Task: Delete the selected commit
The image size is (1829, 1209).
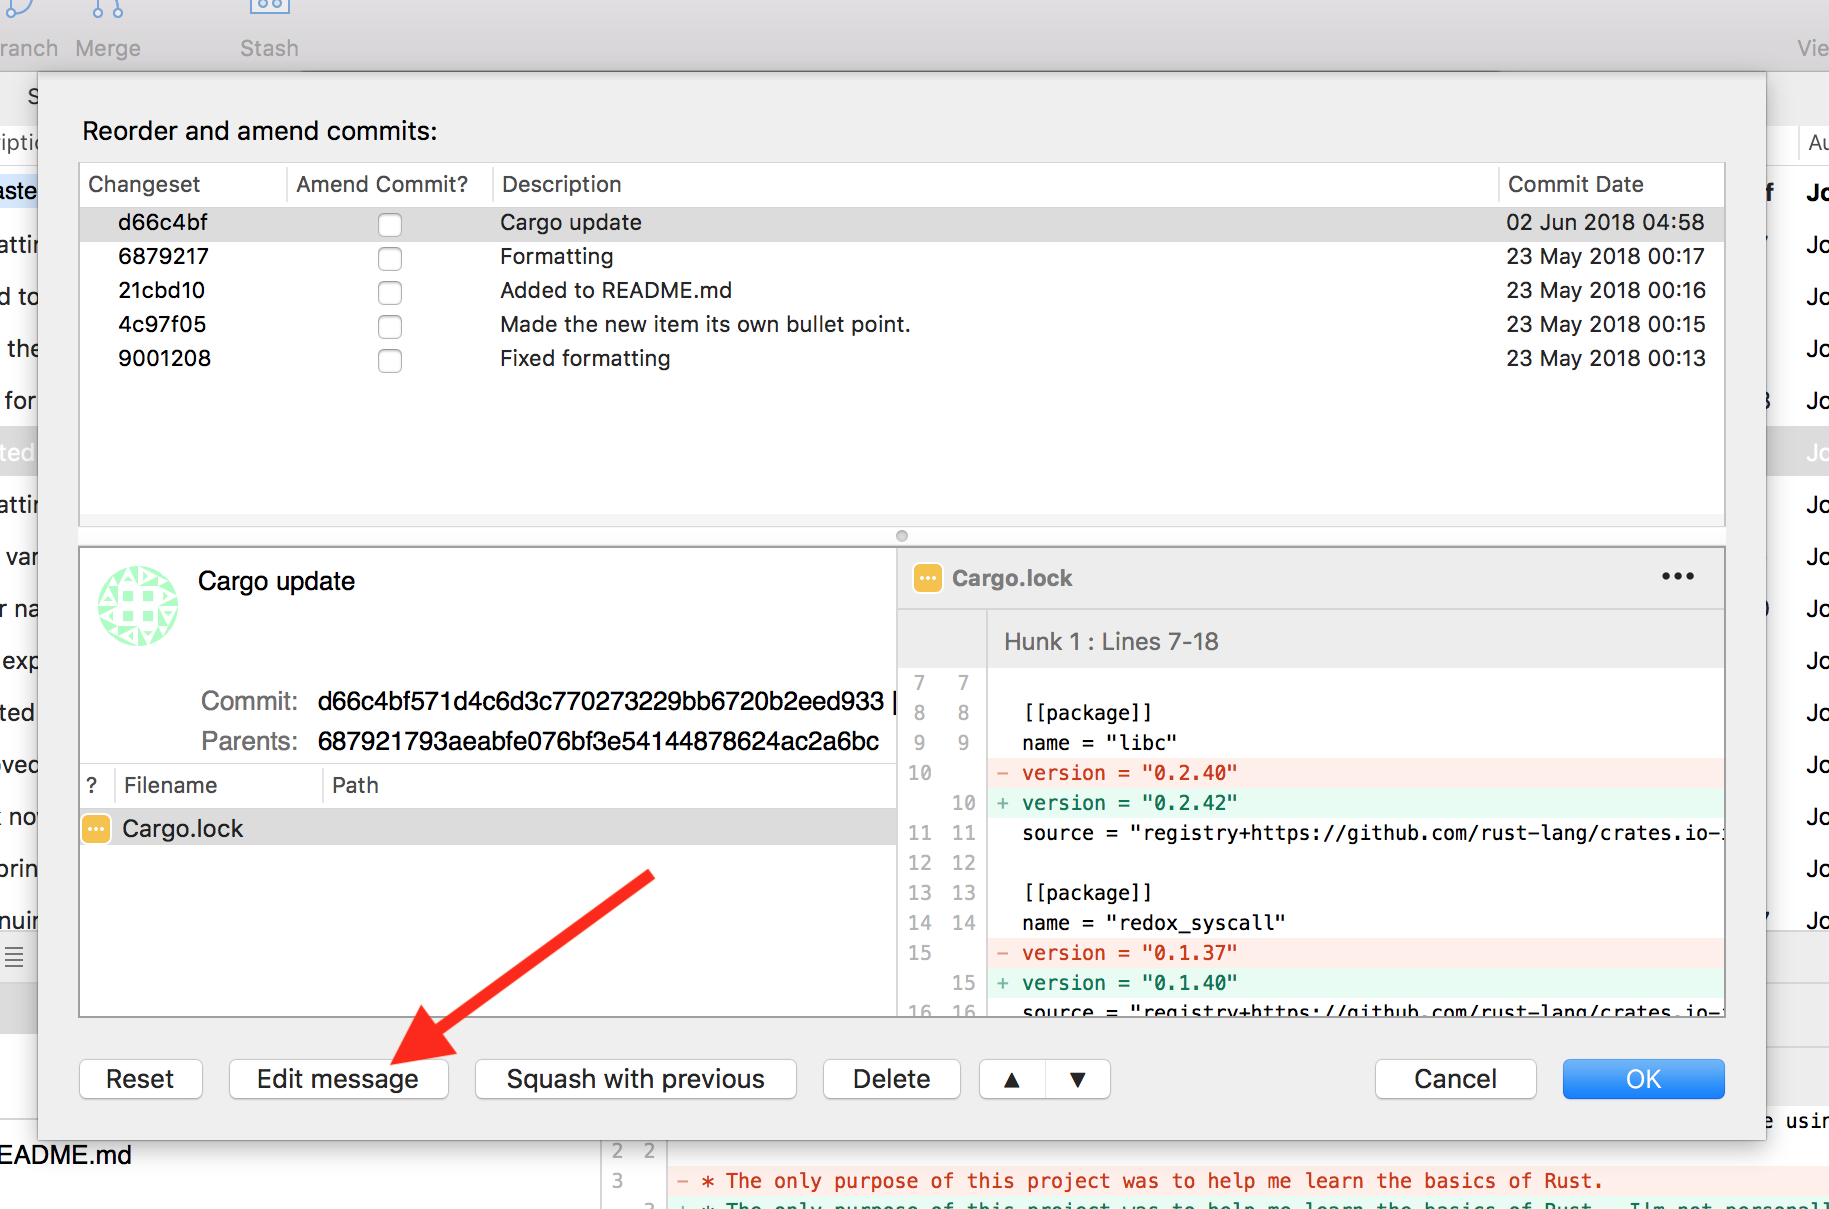Action: tap(890, 1079)
